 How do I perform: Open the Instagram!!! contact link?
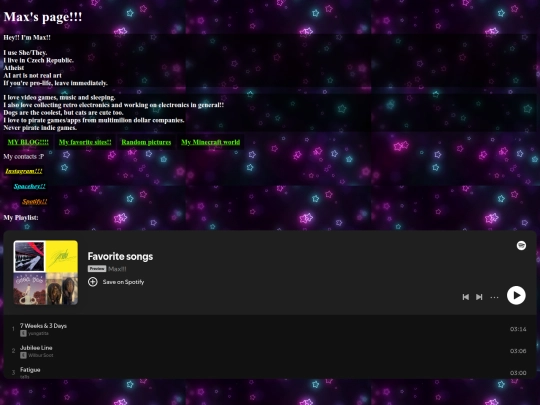coord(24,171)
